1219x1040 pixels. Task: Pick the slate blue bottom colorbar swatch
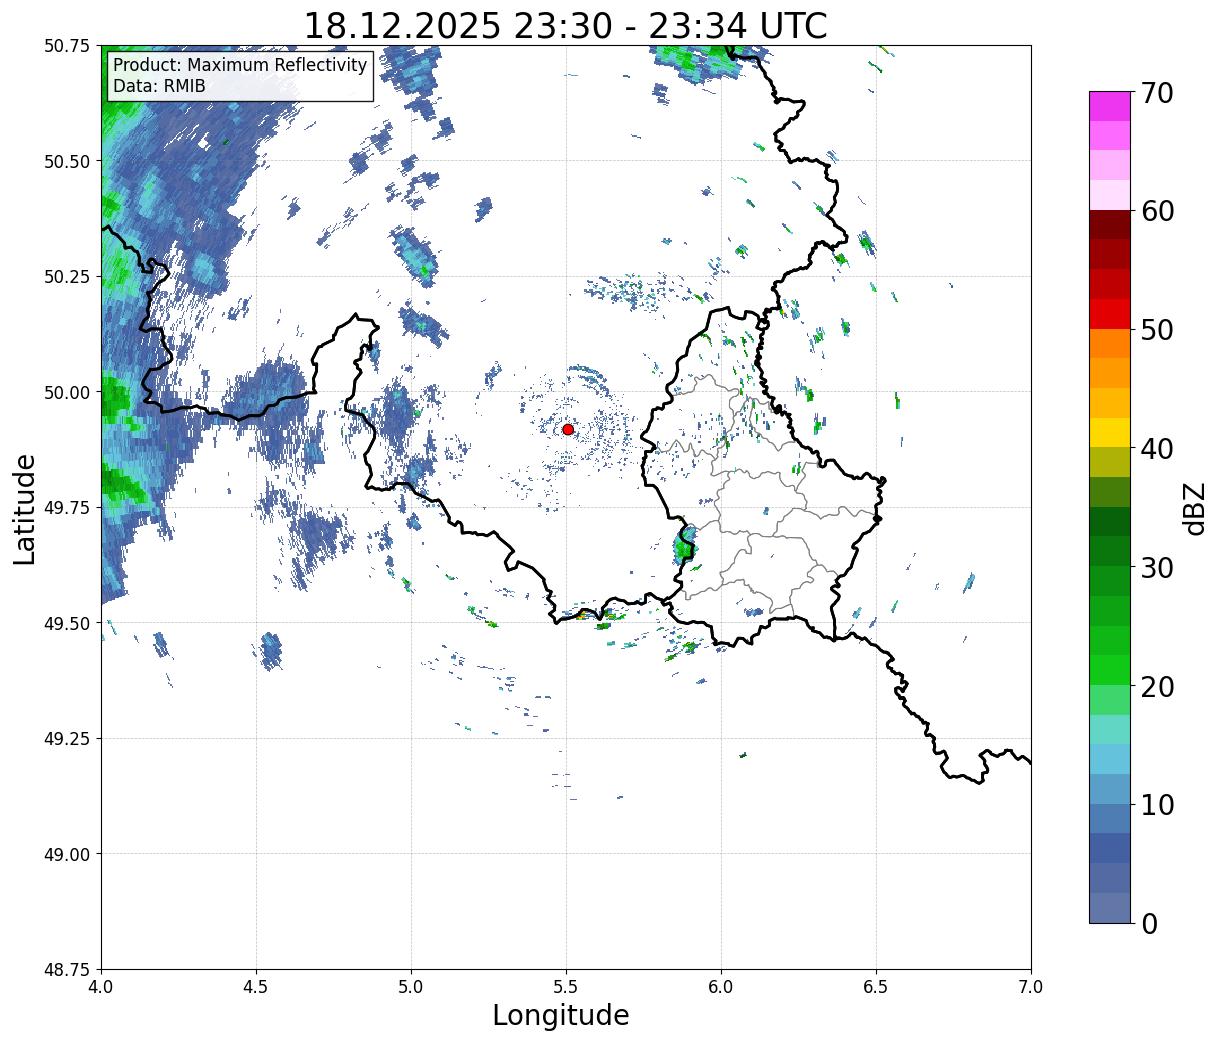(1110, 907)
